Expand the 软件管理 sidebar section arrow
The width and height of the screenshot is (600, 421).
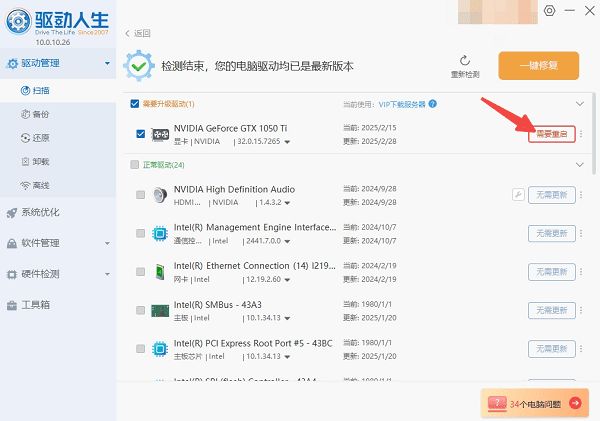[x=108, y=243]
